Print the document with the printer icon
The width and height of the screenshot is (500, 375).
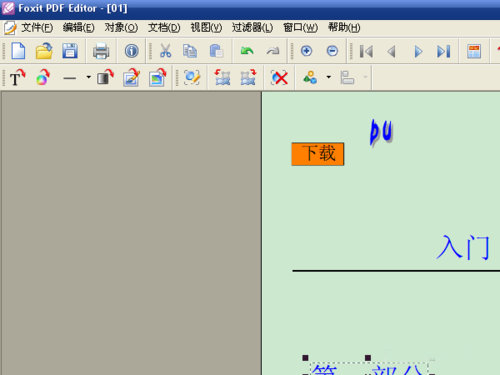point(101,51)
